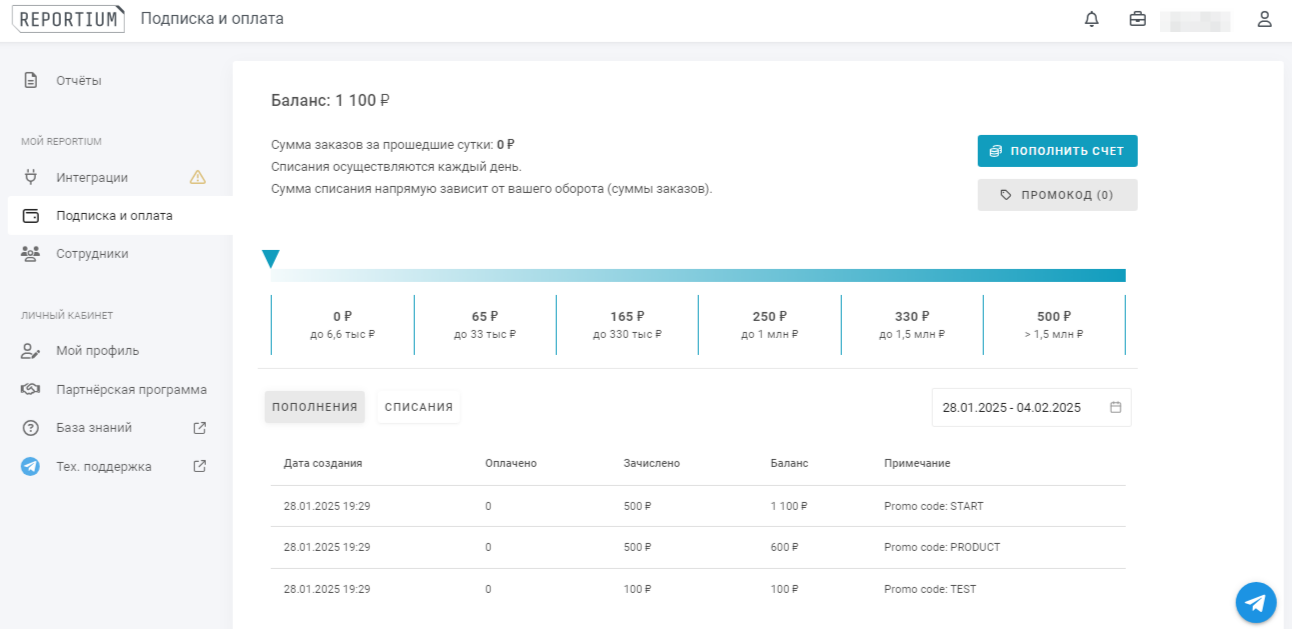Open the Отчёты section

[x=78, y=81]
